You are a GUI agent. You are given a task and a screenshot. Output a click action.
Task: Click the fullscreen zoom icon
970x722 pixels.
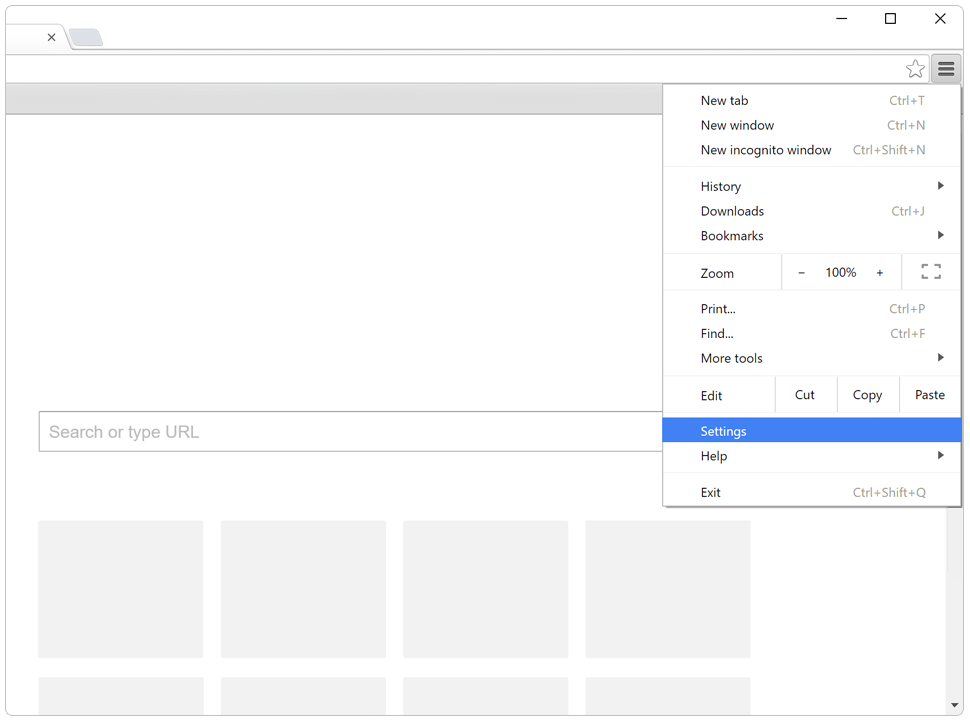931,272
